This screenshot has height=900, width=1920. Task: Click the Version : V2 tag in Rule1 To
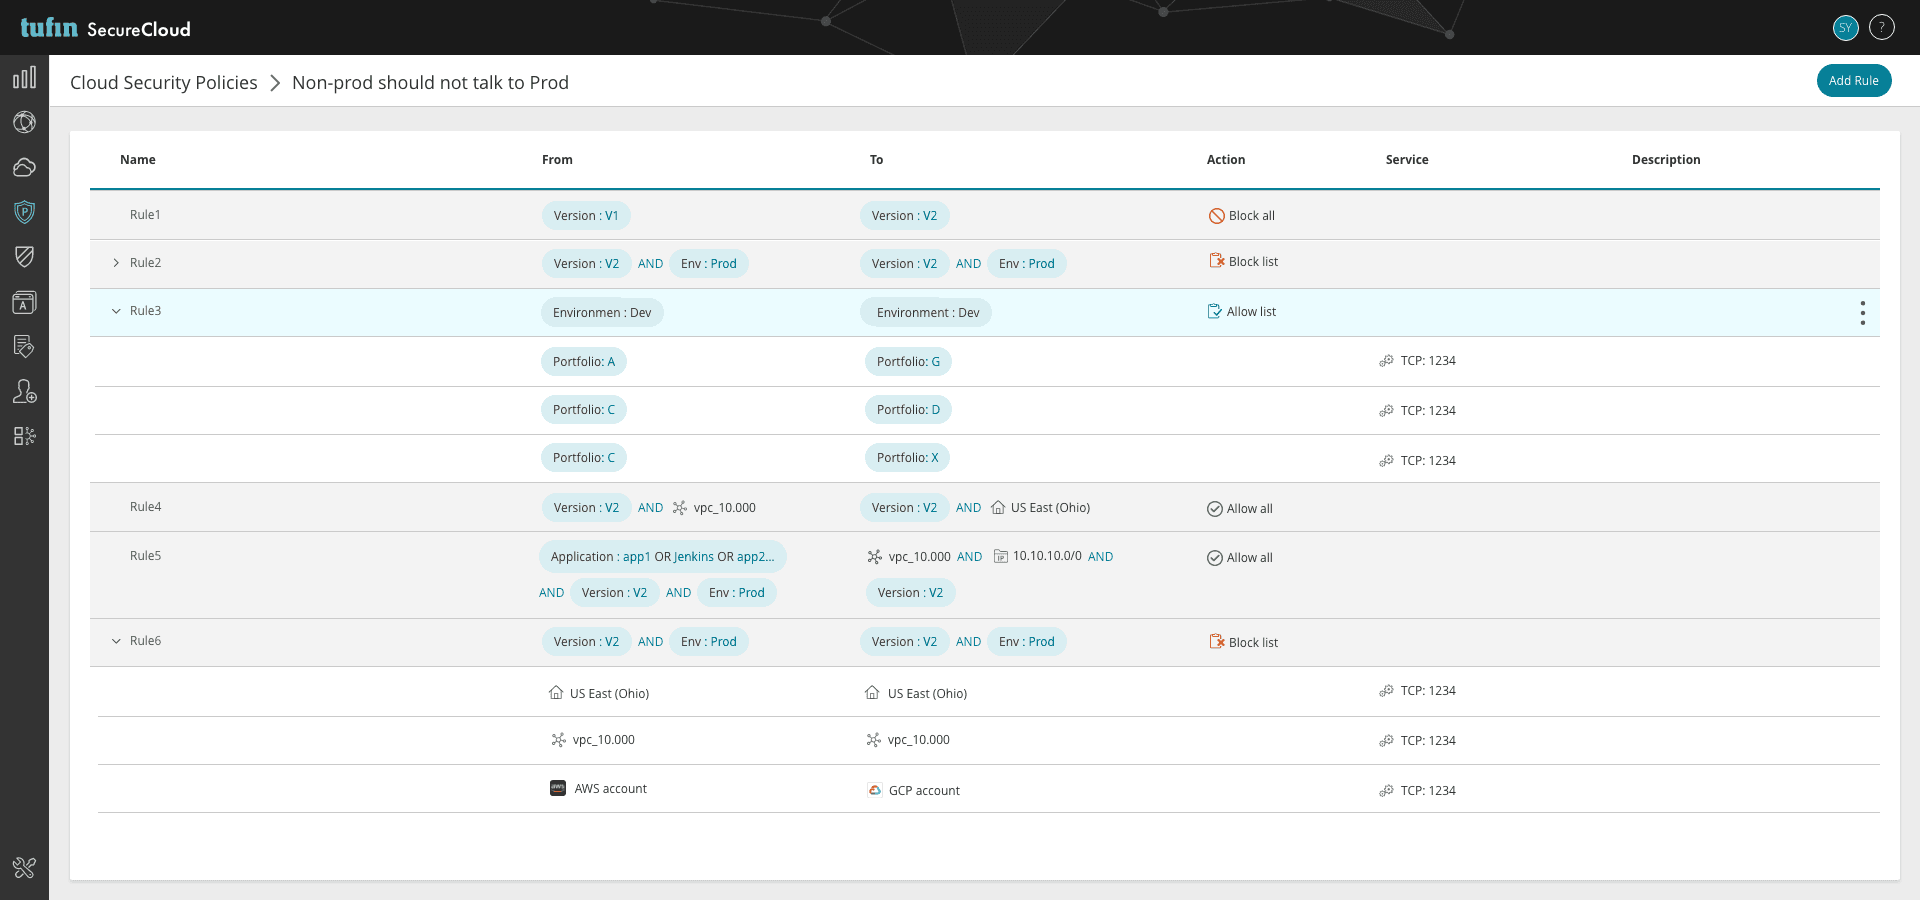[x=904, y=216]
